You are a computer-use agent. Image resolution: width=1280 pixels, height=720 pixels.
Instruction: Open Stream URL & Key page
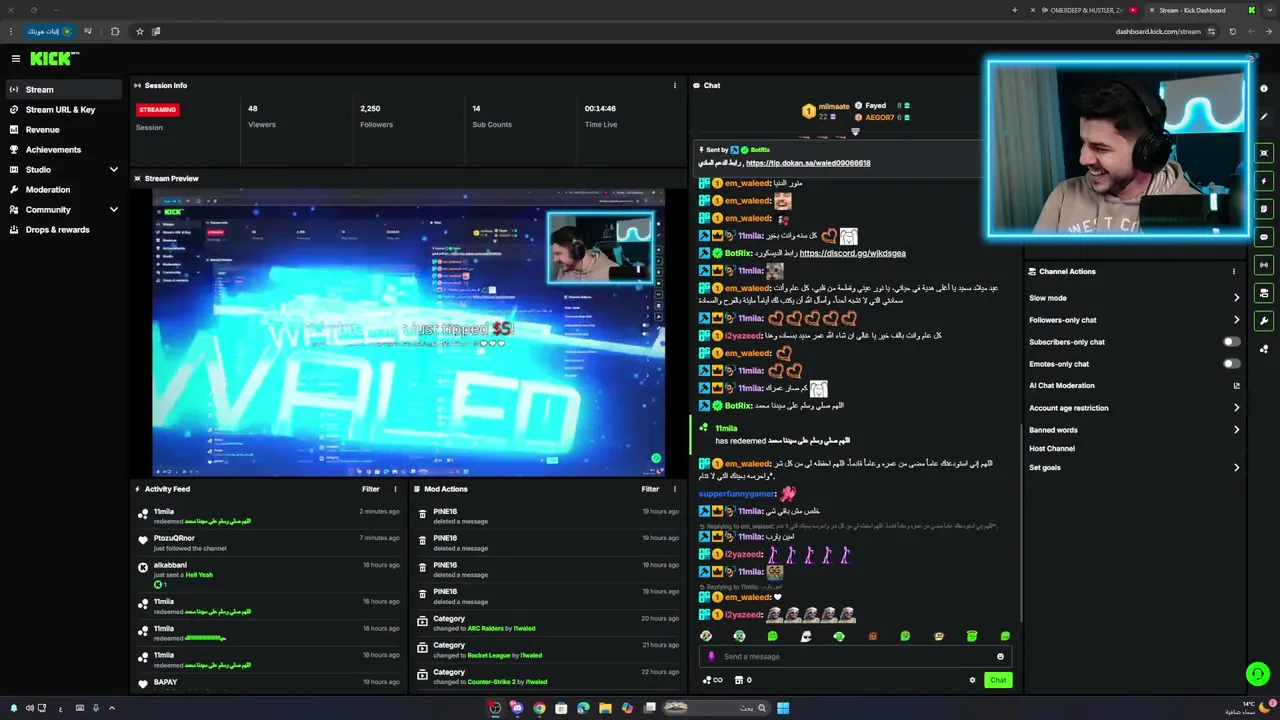(64, 109)
